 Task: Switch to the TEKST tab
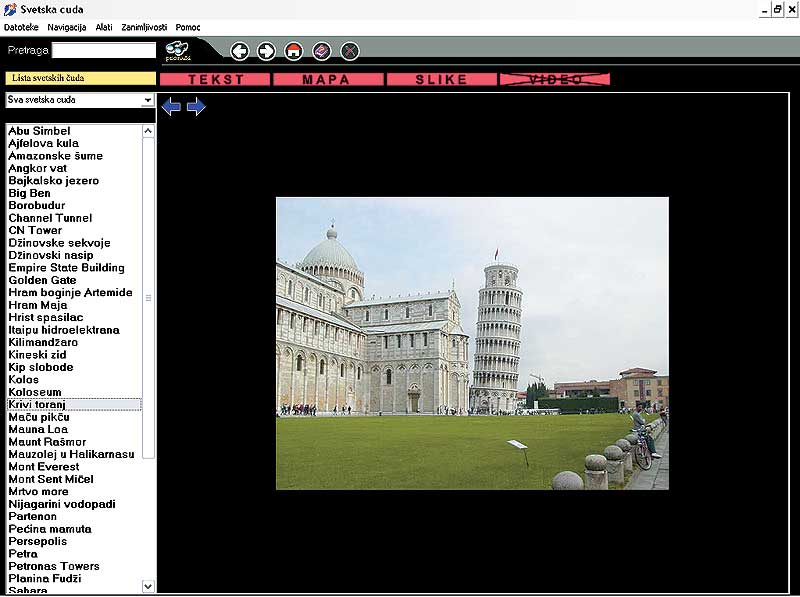[215, 79]
